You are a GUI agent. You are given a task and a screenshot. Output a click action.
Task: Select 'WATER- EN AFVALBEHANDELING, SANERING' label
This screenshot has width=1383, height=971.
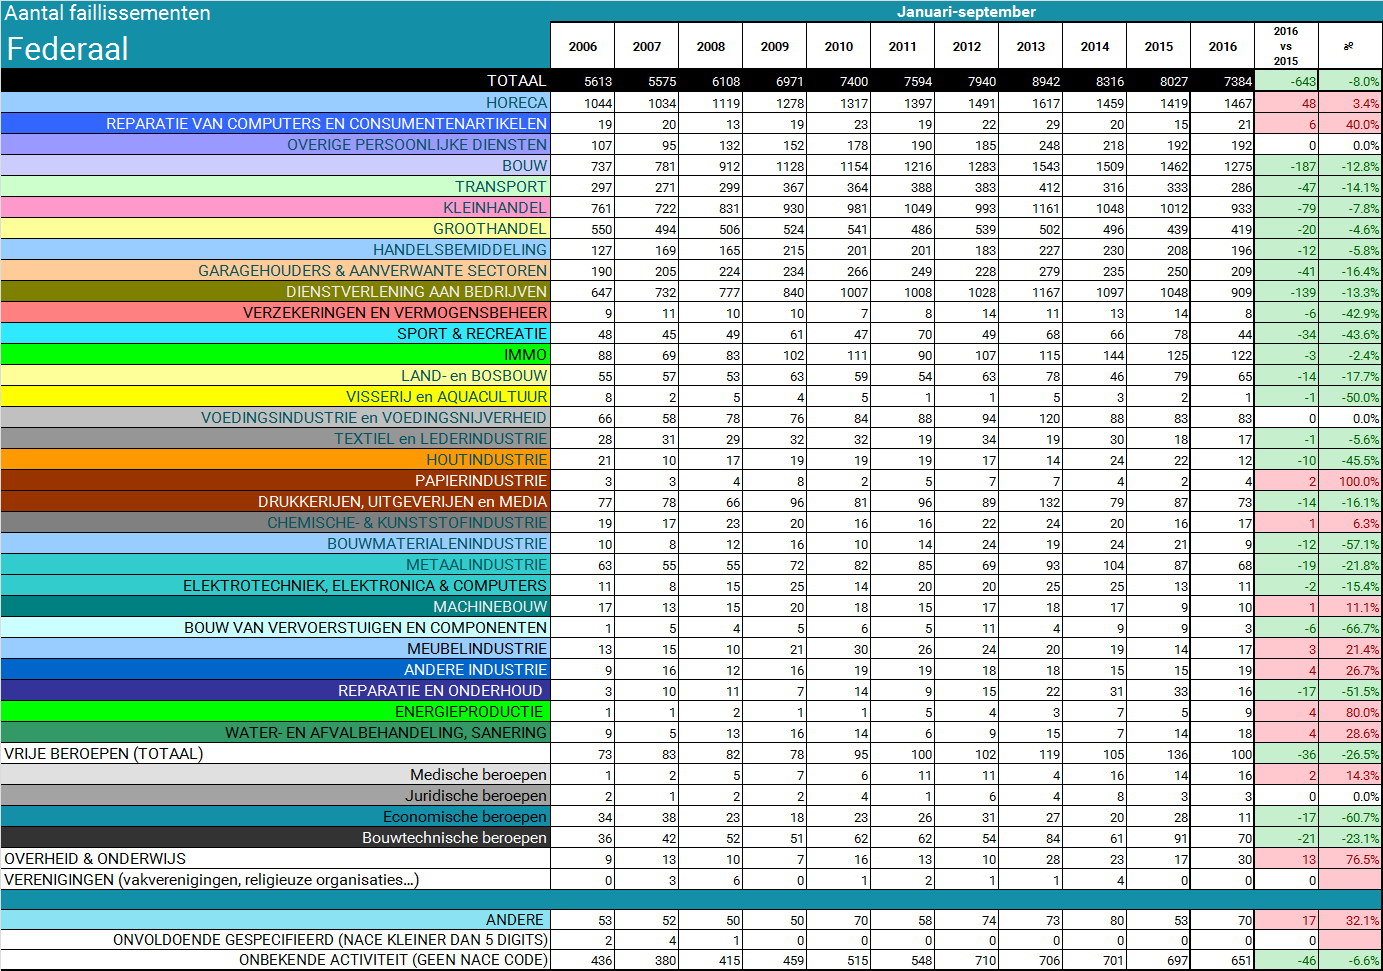(x=386, y=732)
